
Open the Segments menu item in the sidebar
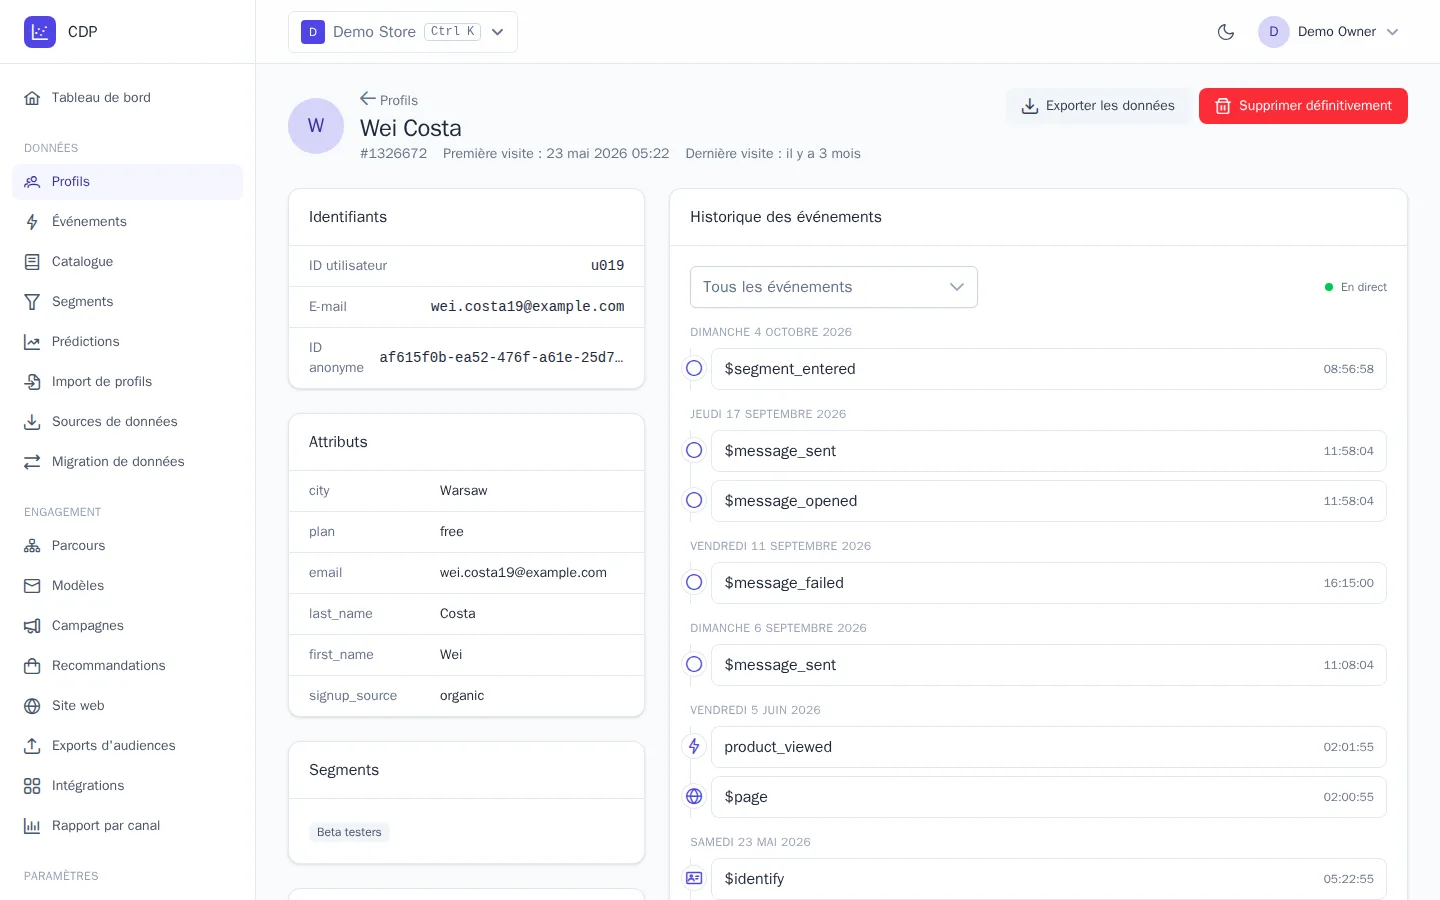tap(128, 302)
